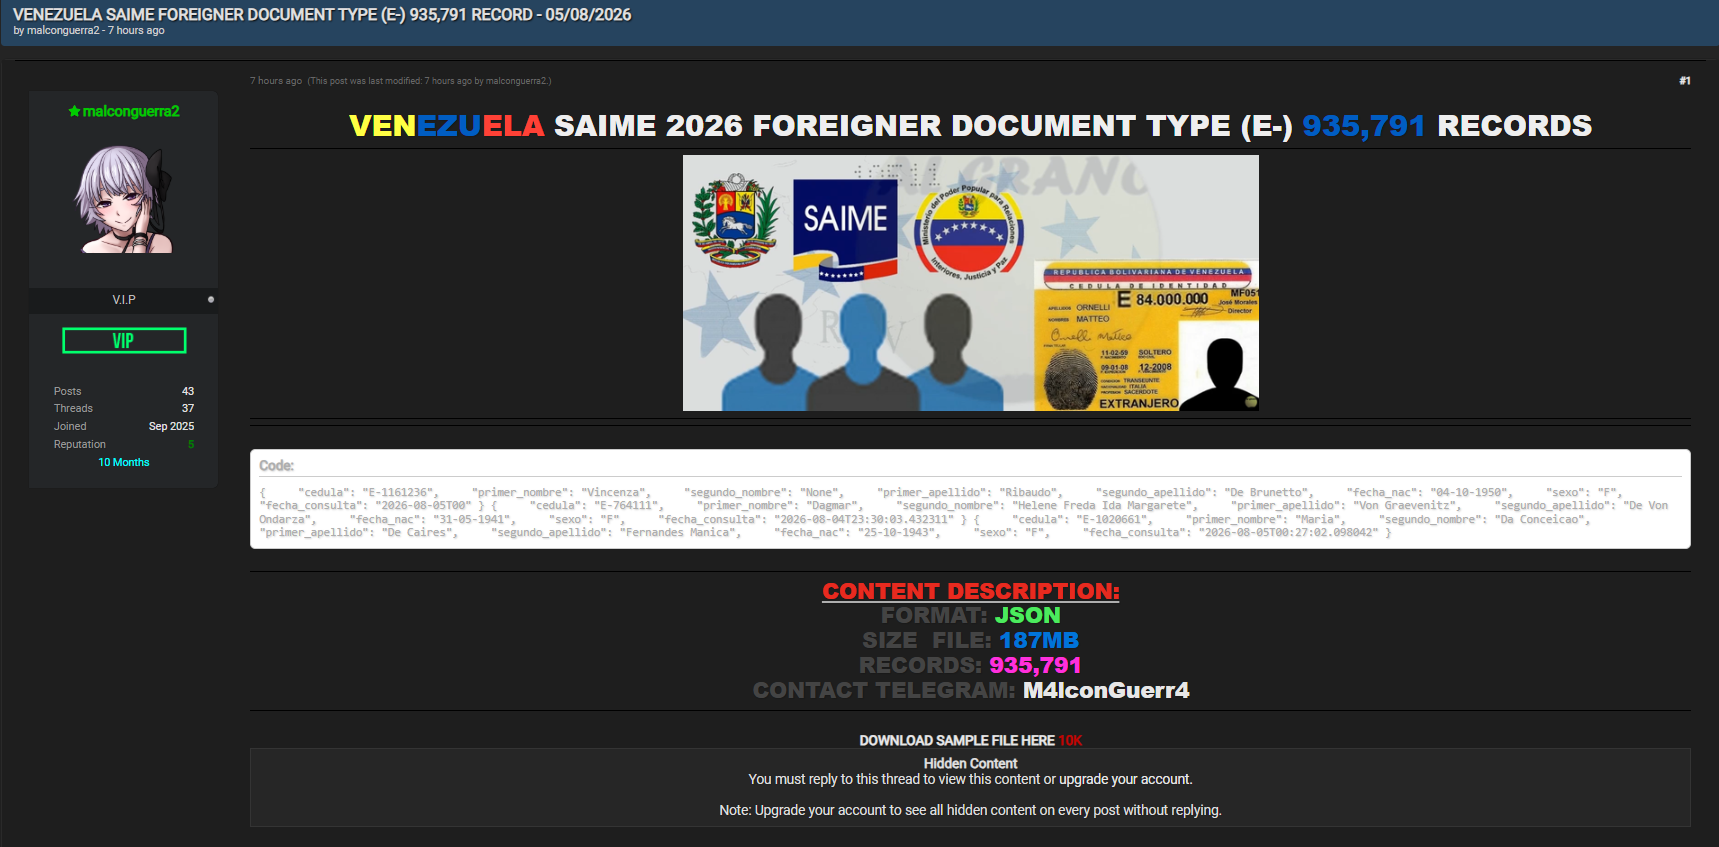Screen dimensions: 1719x847
Task: Select the 'DOWNLOAD SAMPLE FILE HERE' text
Action: point(957,741)
